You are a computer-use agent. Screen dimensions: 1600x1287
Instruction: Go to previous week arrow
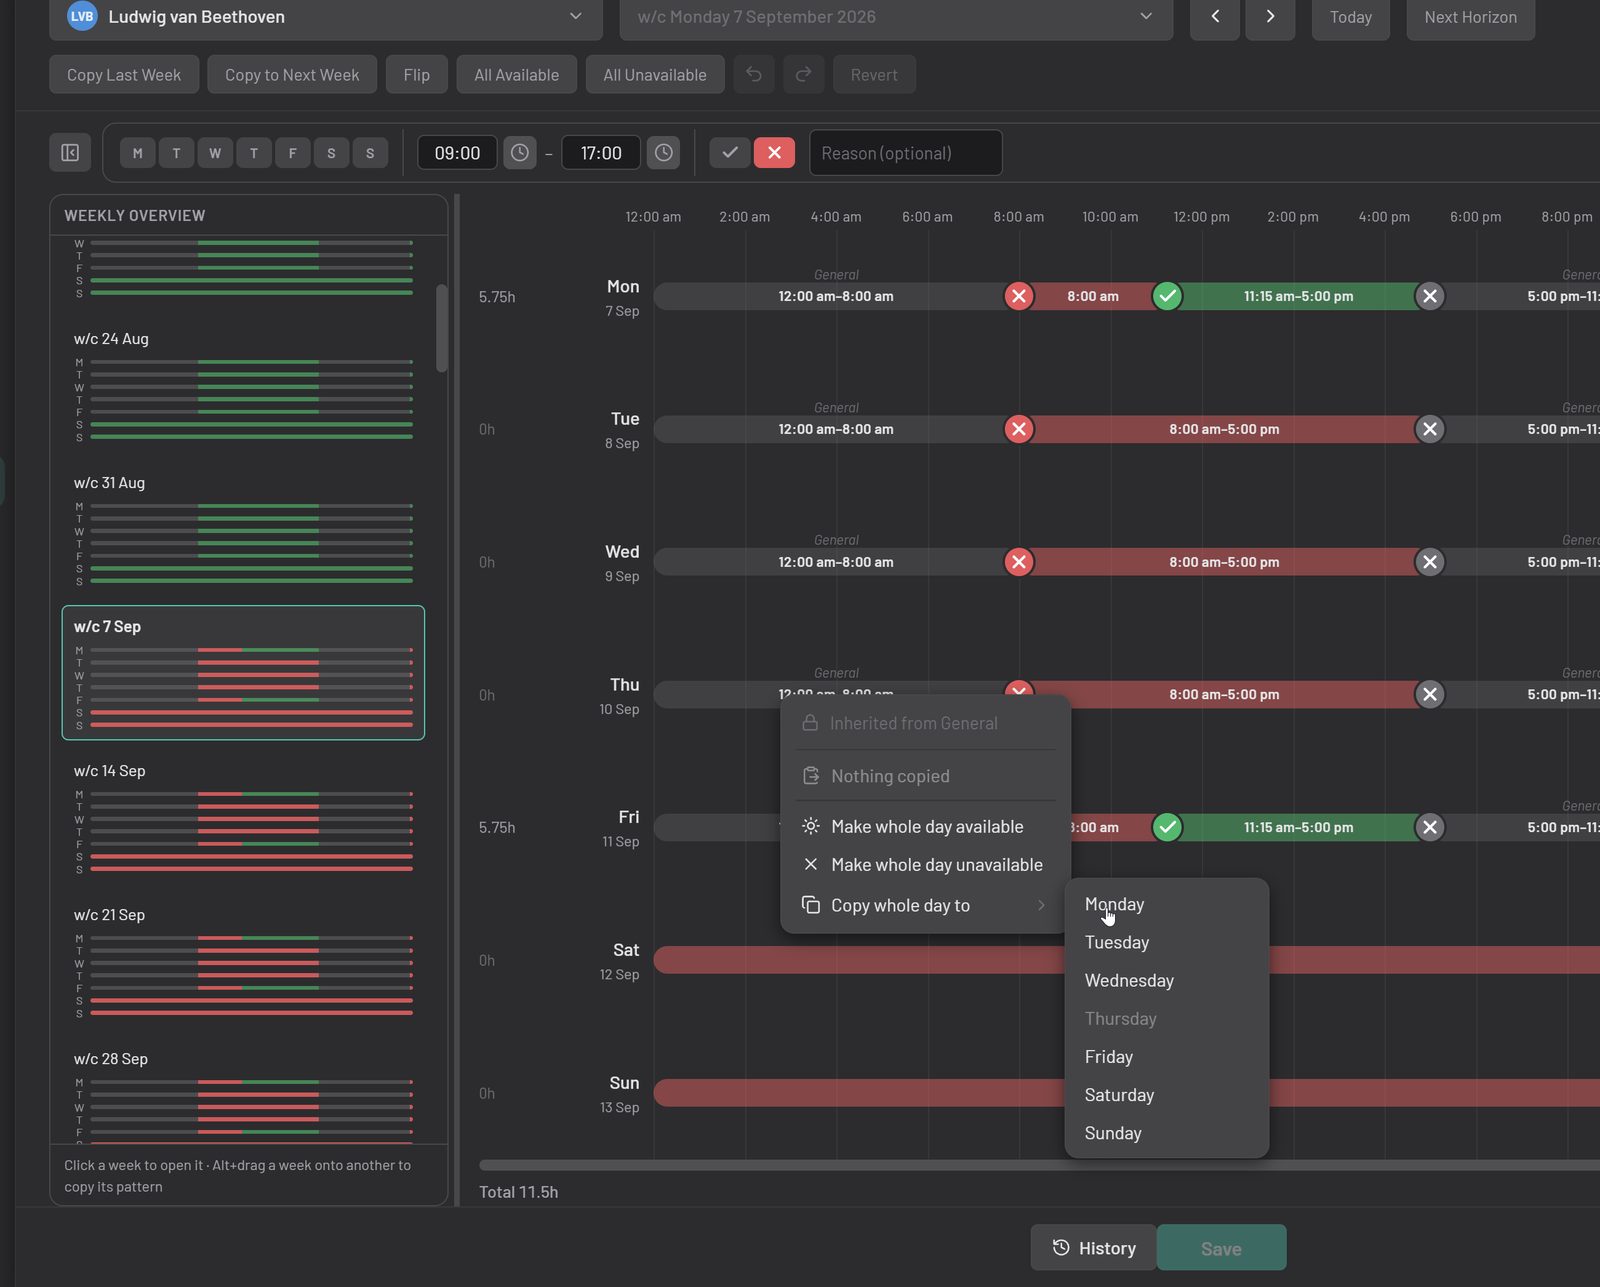(x=1215, y=17)
